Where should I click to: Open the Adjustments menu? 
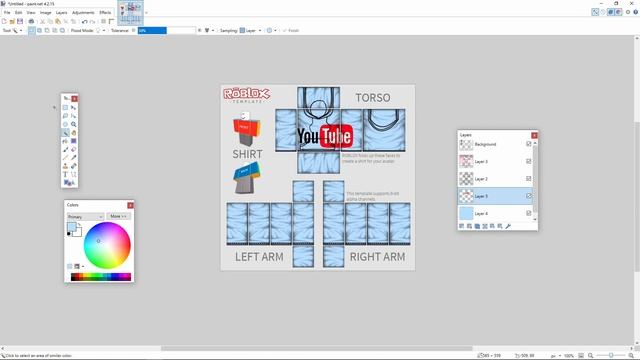[83, 12]
